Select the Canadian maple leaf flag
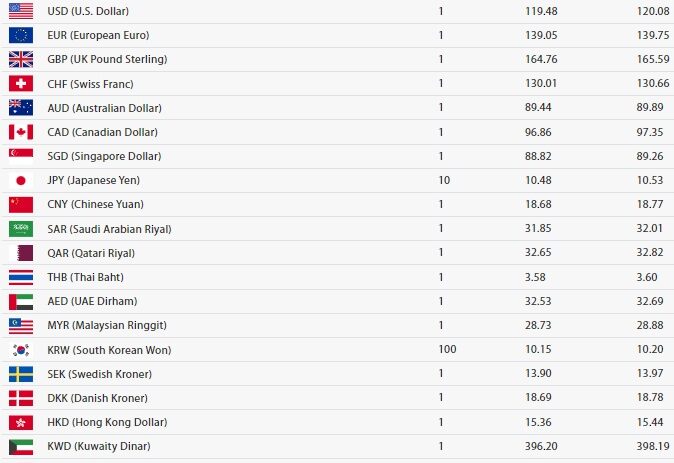This screenshot has height=463, width=674. tap(21, 132)
